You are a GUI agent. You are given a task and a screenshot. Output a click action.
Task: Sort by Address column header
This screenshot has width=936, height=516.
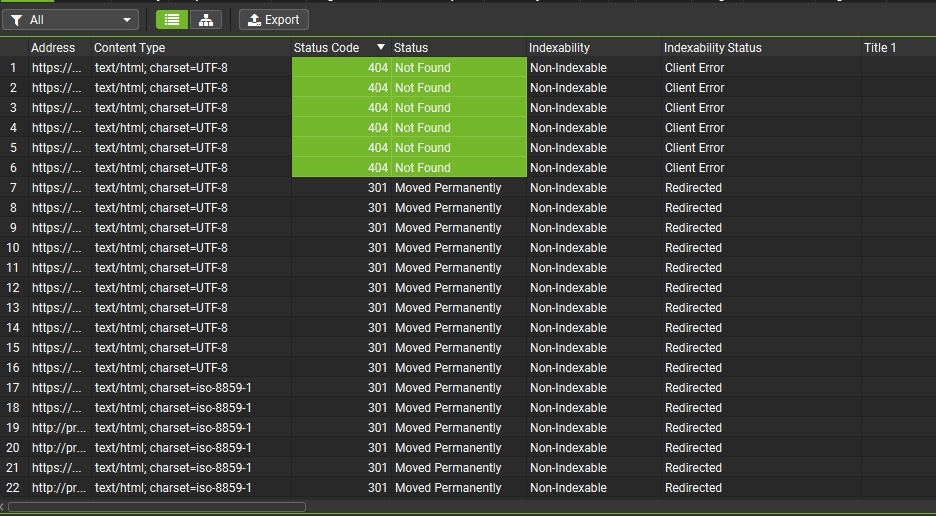point(53,48)
